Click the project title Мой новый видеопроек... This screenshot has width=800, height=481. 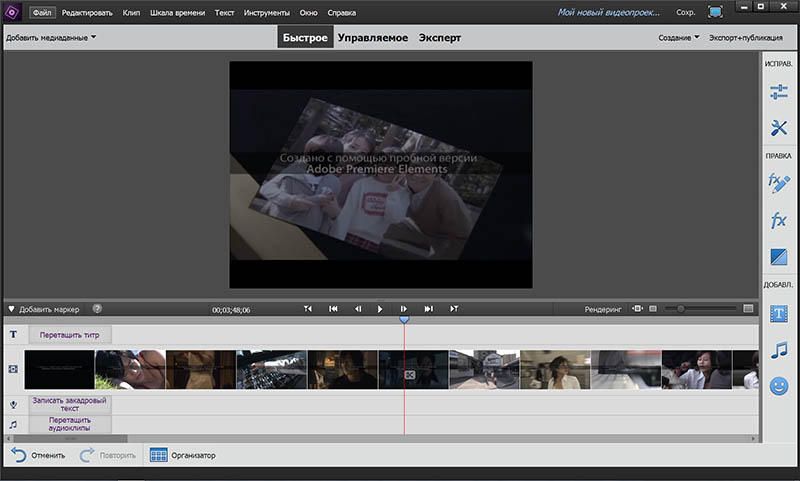tap(608, 12)
